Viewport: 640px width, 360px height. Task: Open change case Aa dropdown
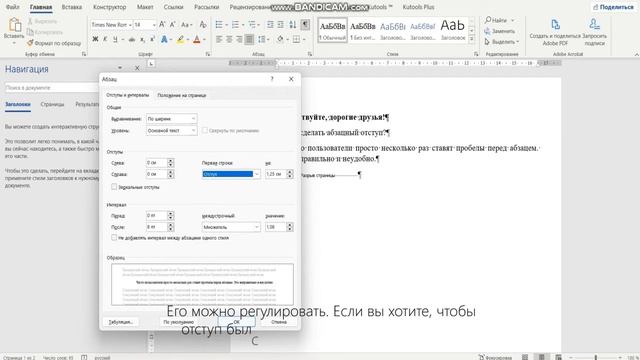pyautogui.click(x=187, y=25)
